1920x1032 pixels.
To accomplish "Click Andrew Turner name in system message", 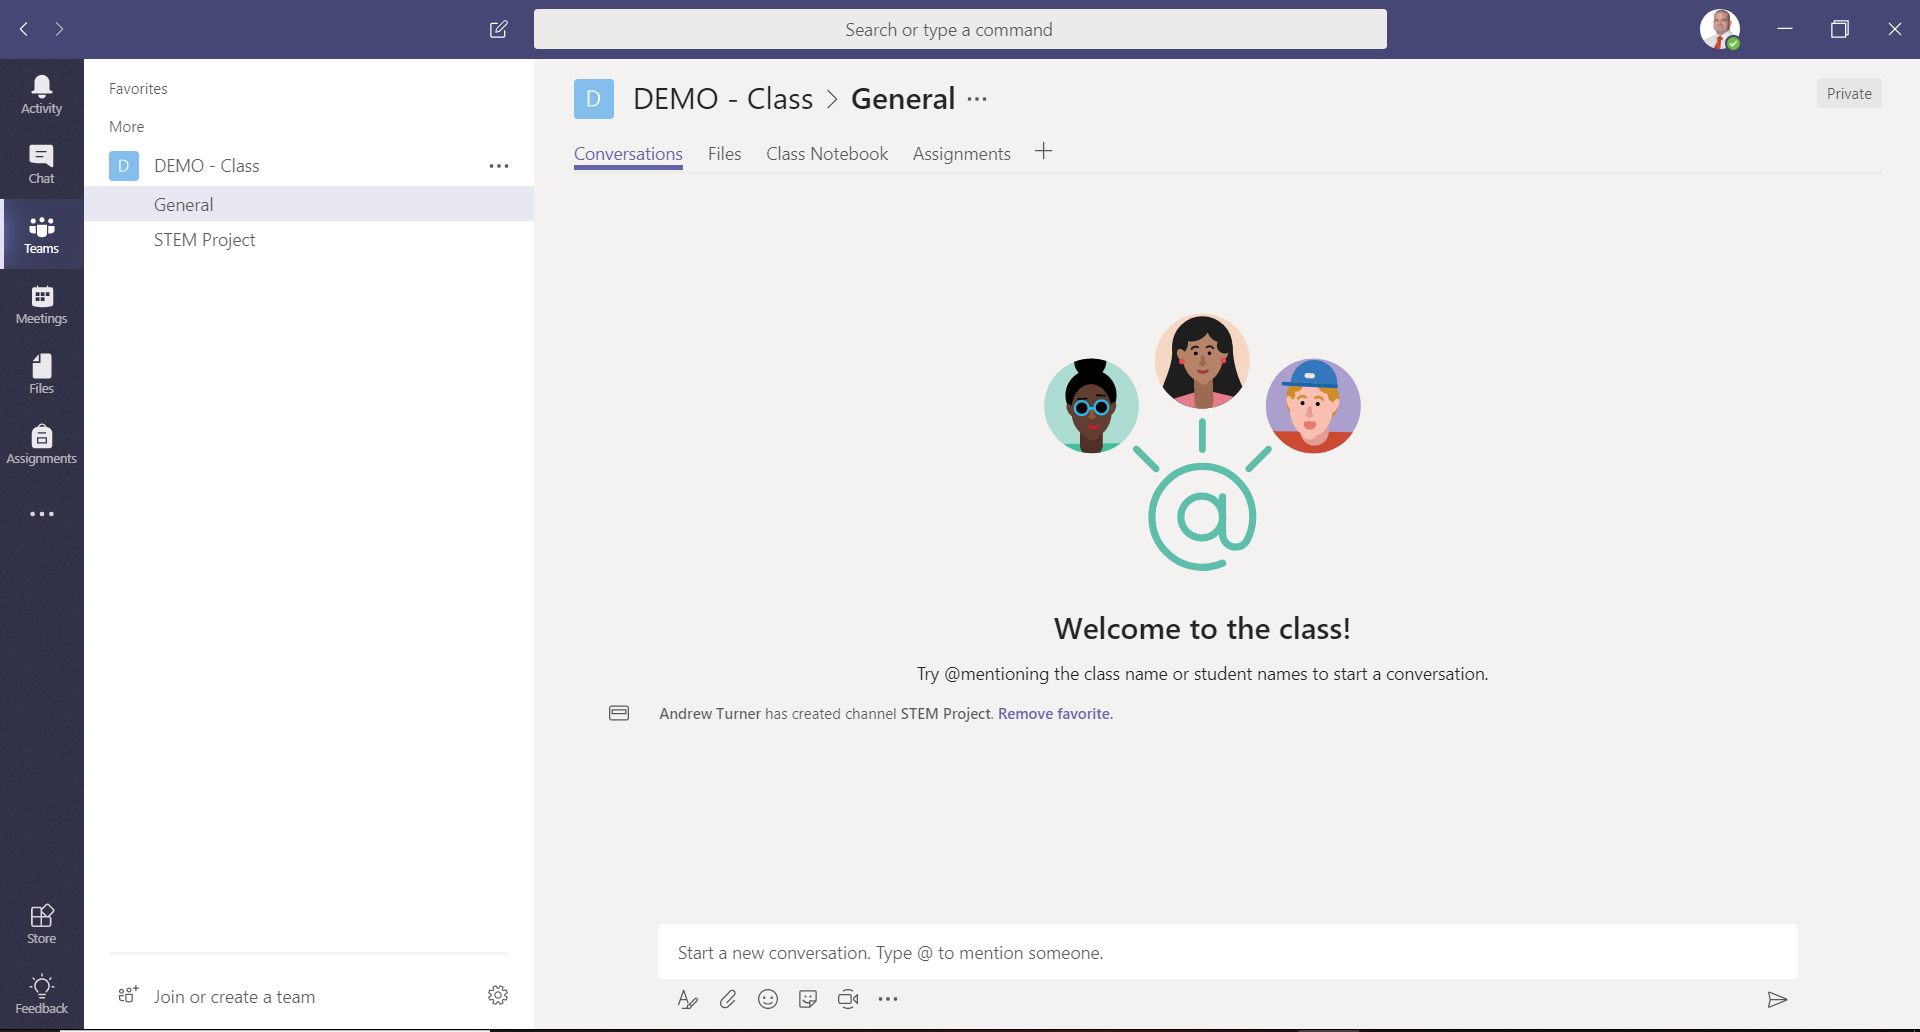I will coord(710,714).
